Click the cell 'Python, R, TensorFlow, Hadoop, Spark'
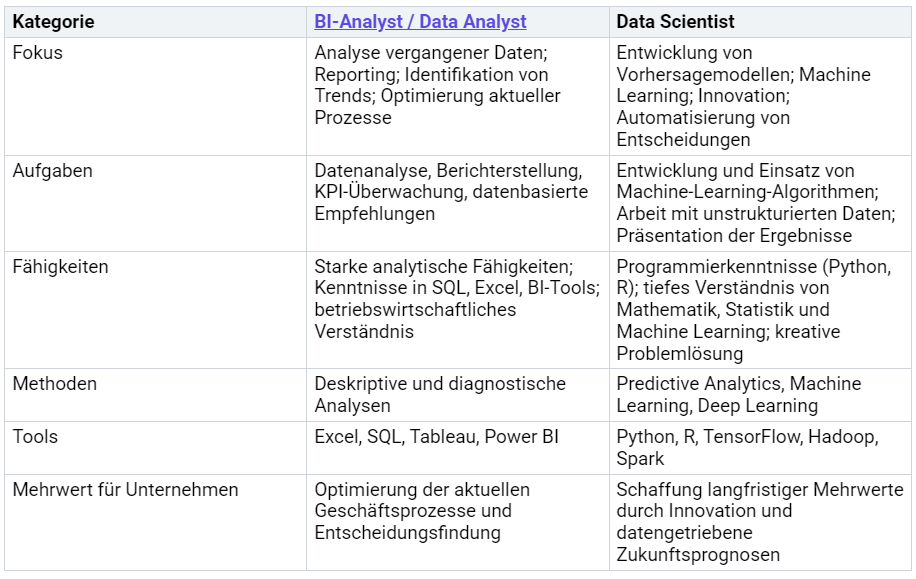The image size is (916, 579). pyautogui.click(x=760, y=448)
